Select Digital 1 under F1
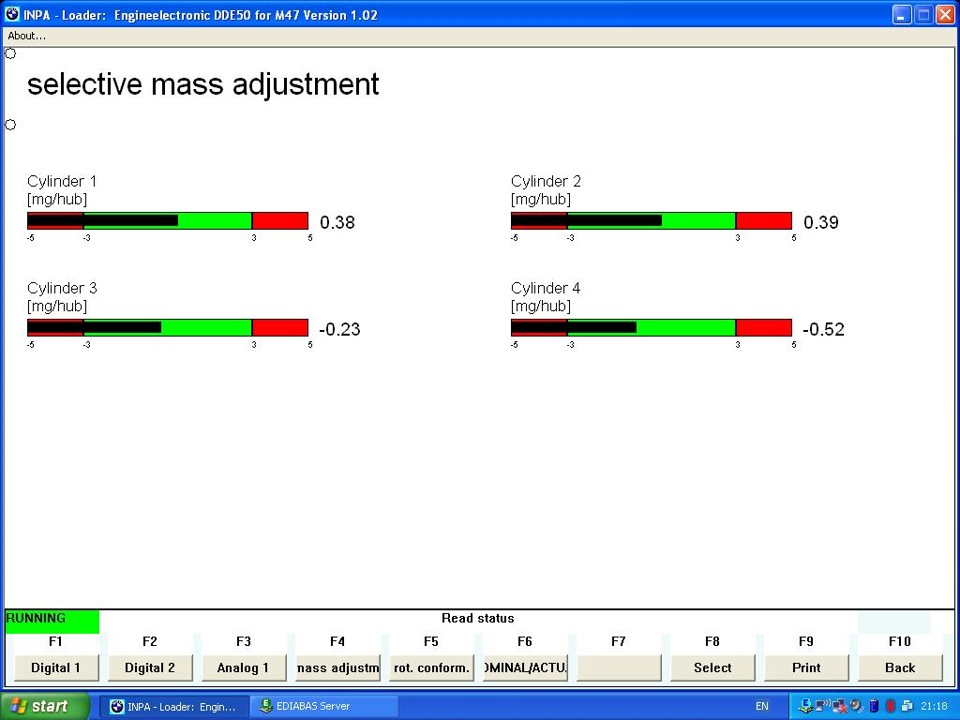 point(56,668)
